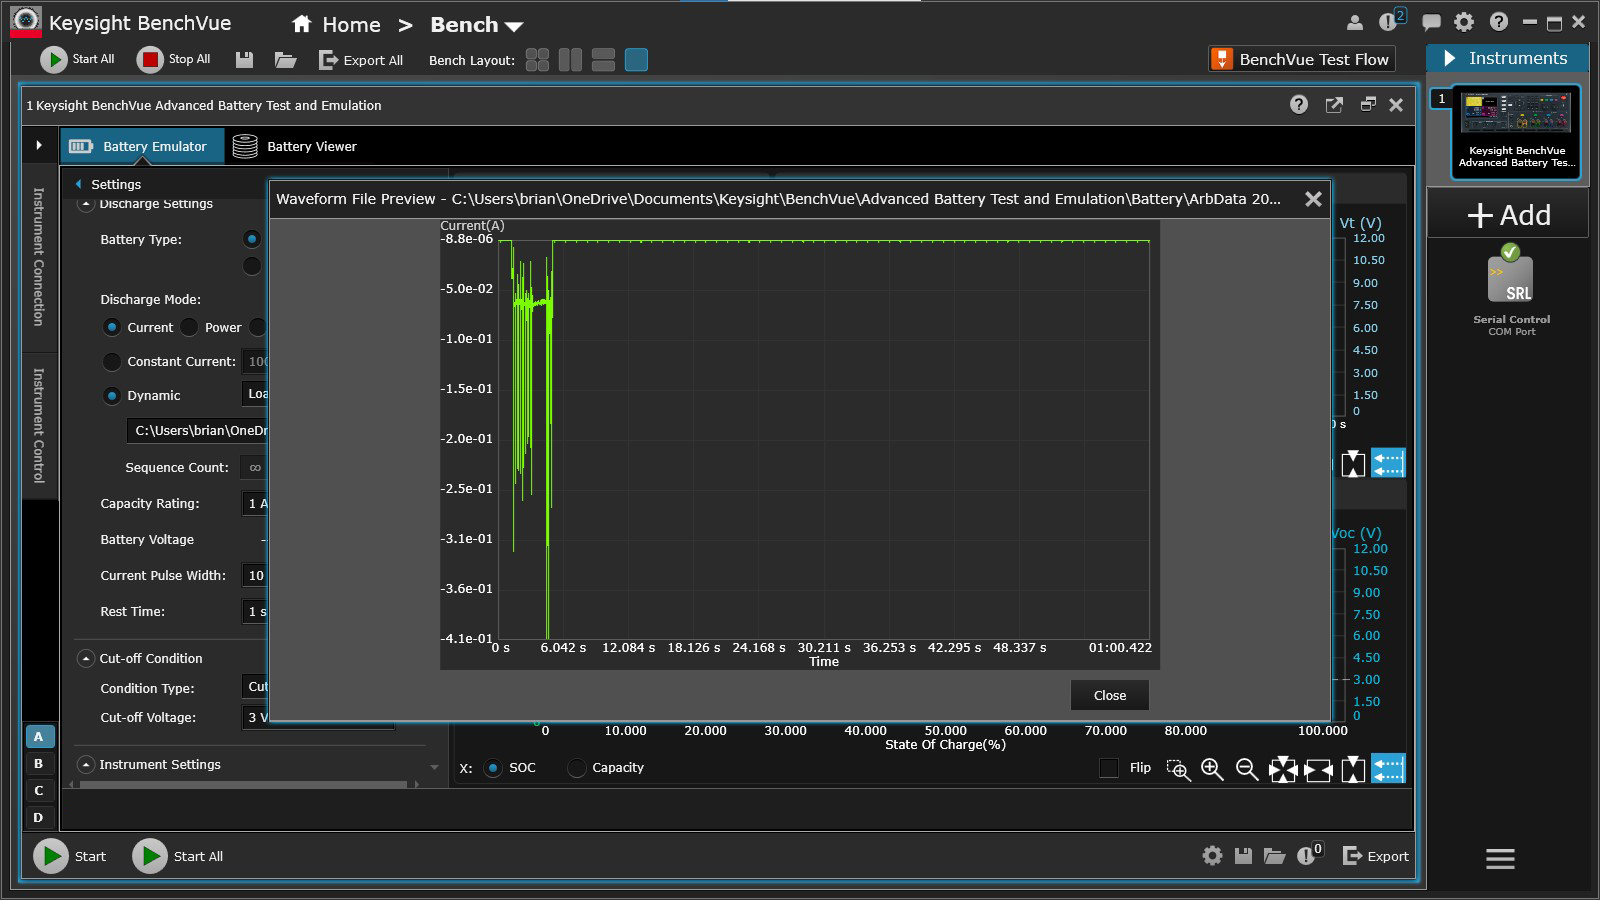
Task: Open the user account icon
Action: coord(1355,22)
